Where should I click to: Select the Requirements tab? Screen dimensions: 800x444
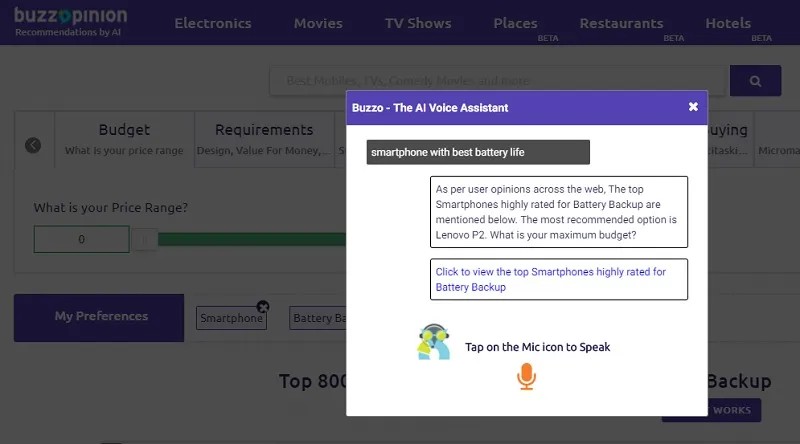click(264, 139)
